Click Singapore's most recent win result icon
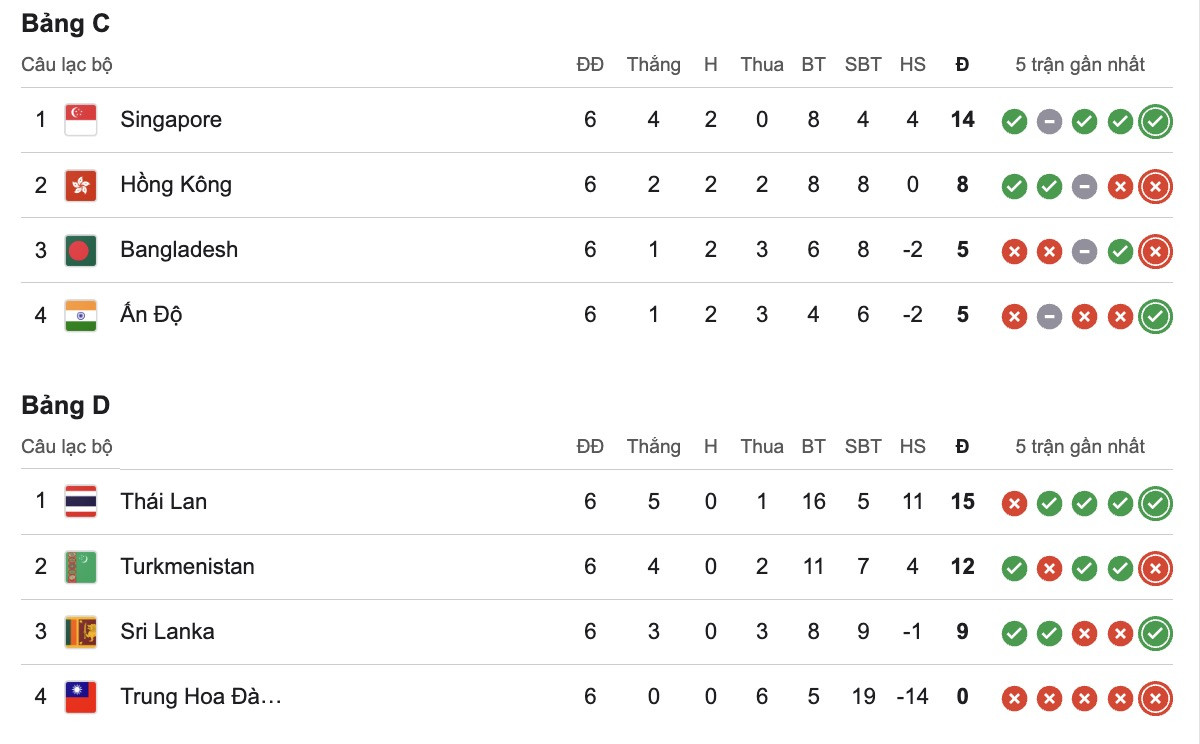The height and width of the screenshot is (744, 1200). coord(1155,122)
